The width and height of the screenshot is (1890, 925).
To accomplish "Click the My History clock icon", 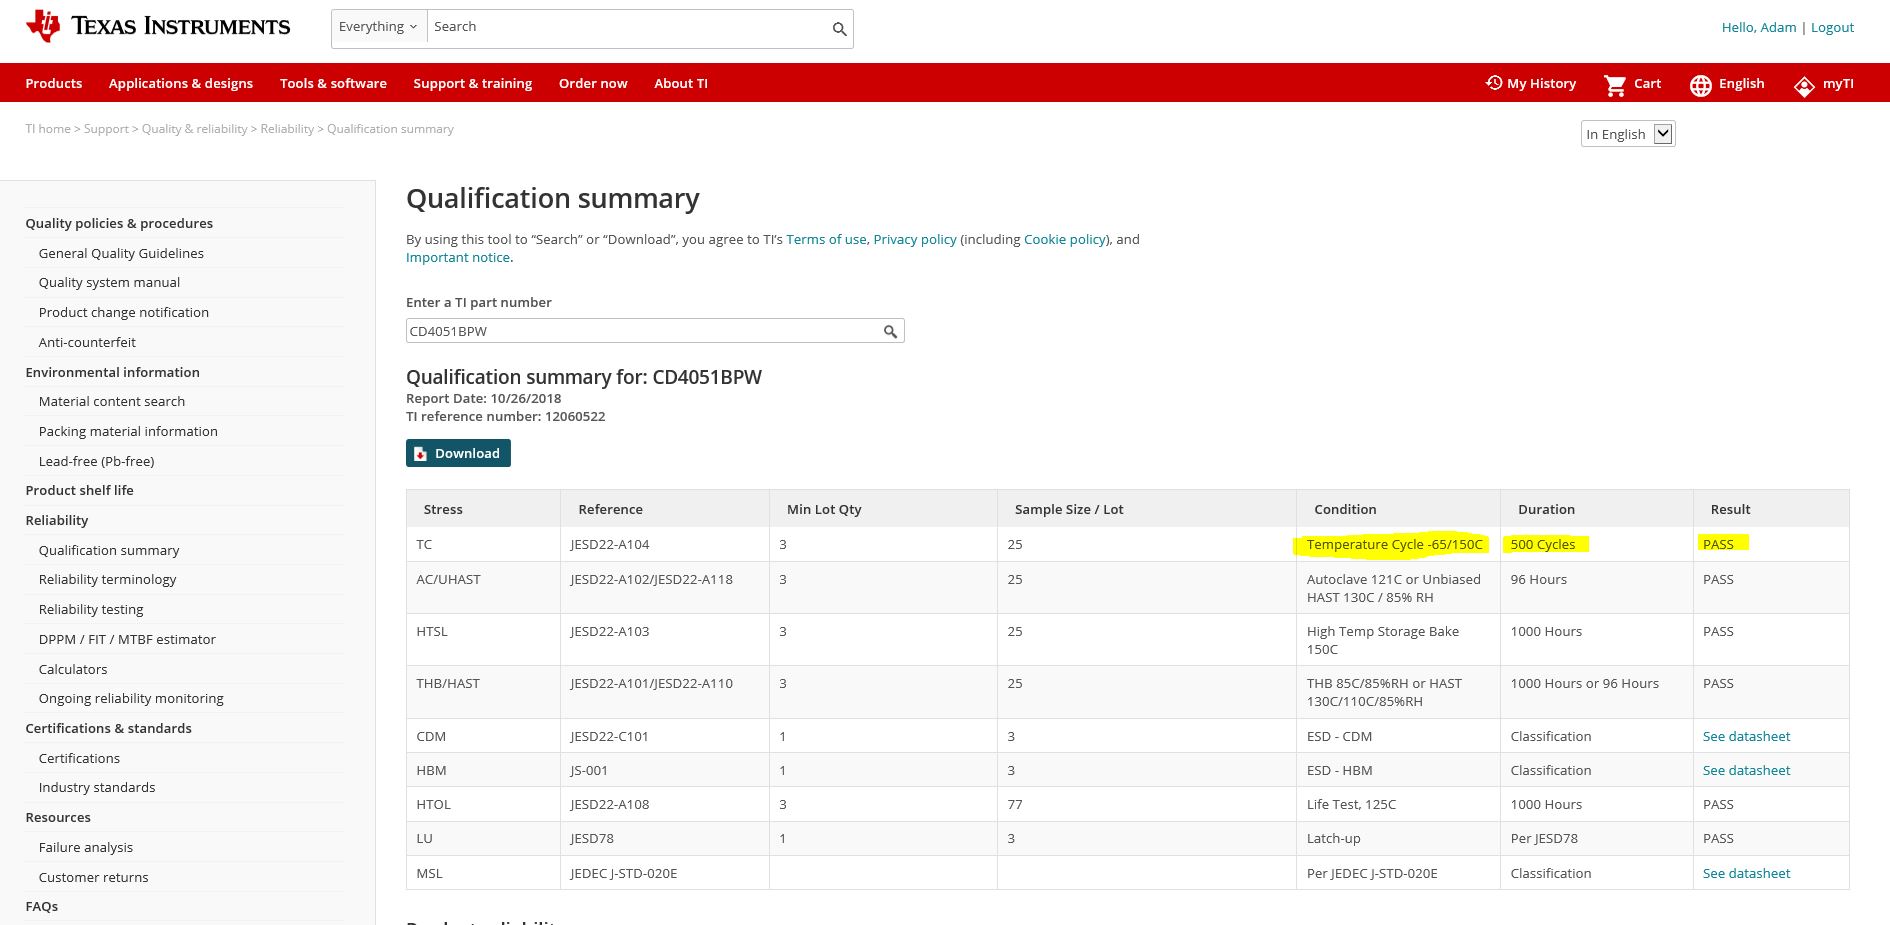I will tap(1494, 83).
